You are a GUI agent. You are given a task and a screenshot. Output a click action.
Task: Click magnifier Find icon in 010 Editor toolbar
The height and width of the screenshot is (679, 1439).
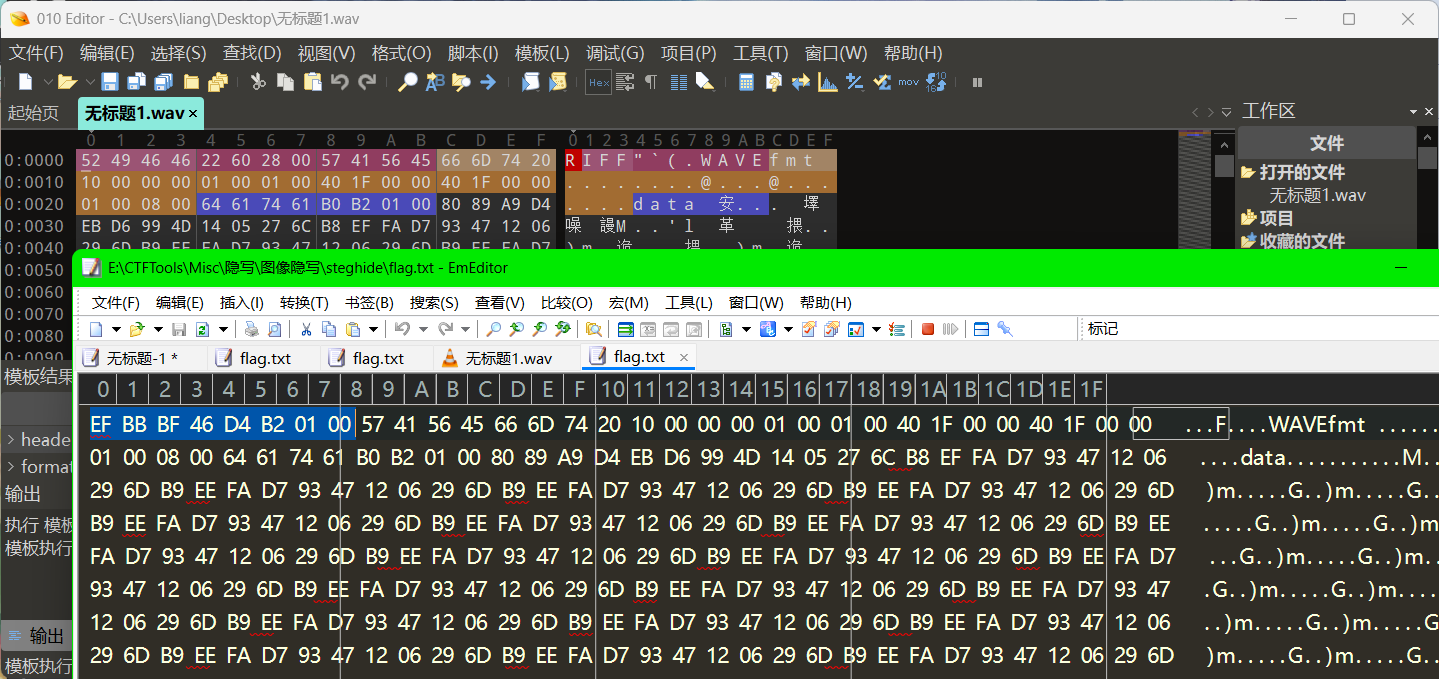(407, 82)
